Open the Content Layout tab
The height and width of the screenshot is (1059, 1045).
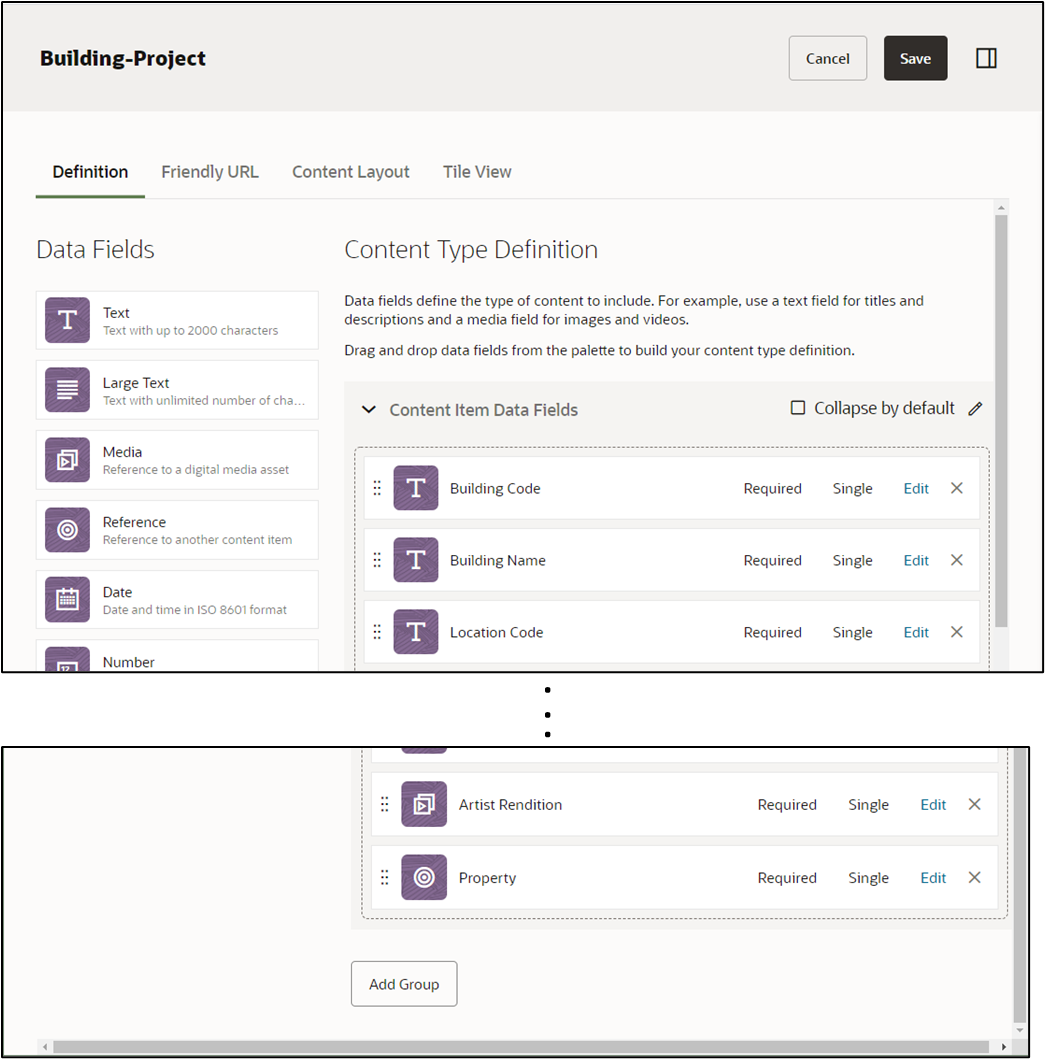tap(350, 171)
